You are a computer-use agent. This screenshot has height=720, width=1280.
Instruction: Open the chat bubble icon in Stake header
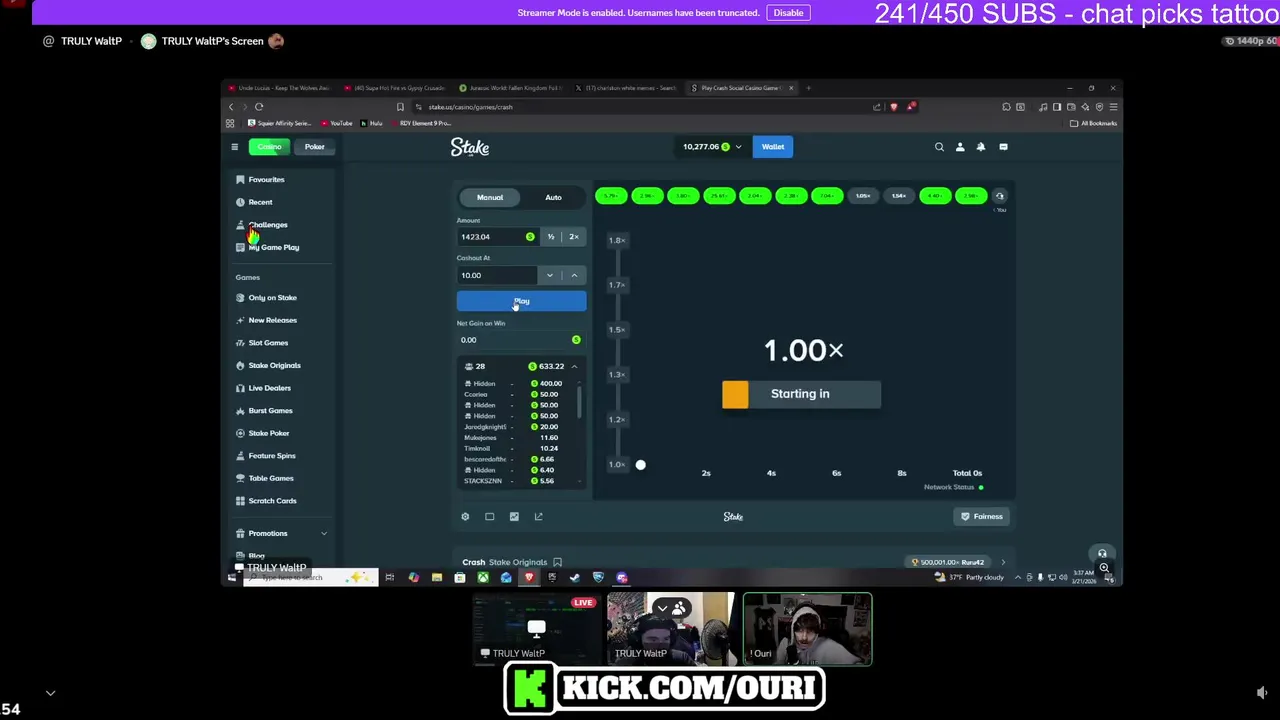click(1003, 147)
